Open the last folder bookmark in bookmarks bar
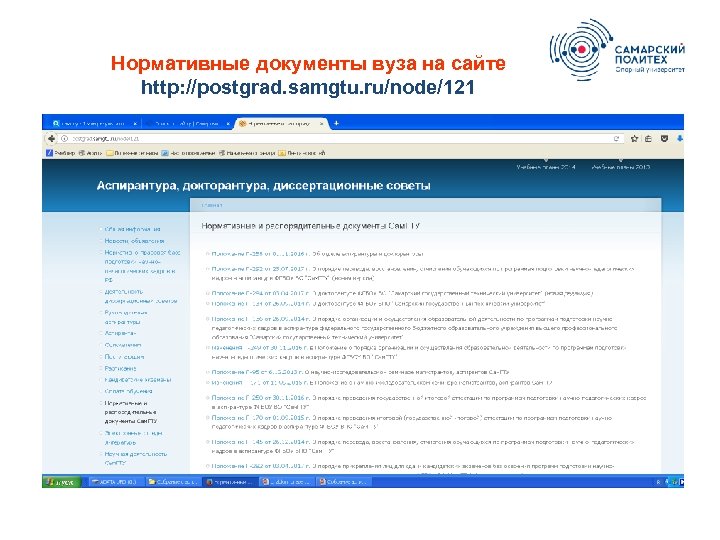Screen dimensions: 720x540 coord(302,153)
